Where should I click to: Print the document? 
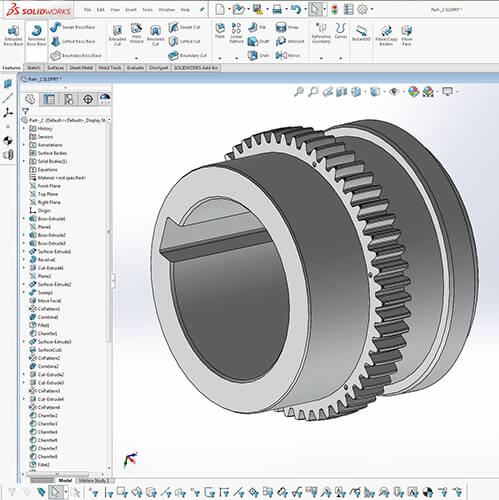coord(277,9)
